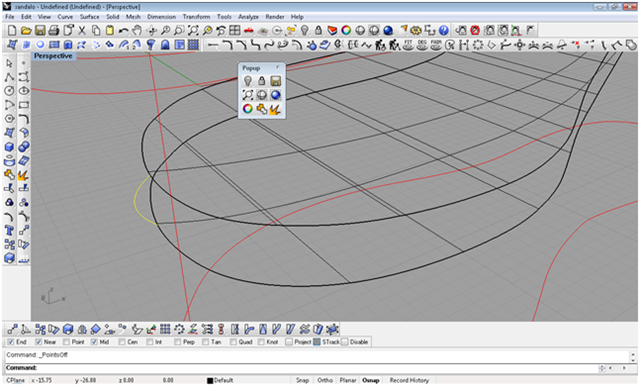Click the padlock icon in the Popup toolbar
Screen dimensions: 640x386
click(262, 81)
